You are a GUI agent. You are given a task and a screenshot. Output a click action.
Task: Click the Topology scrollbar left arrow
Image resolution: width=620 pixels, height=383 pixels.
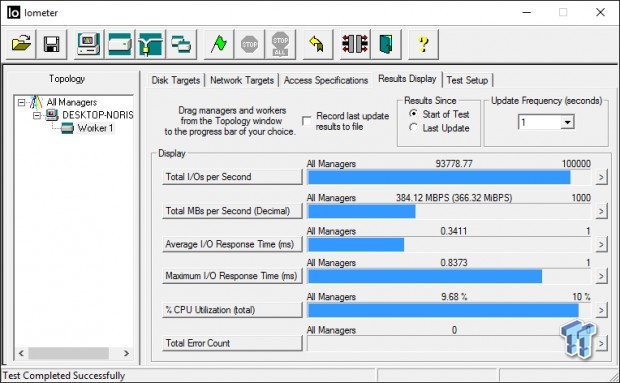(x=21, y=353)
